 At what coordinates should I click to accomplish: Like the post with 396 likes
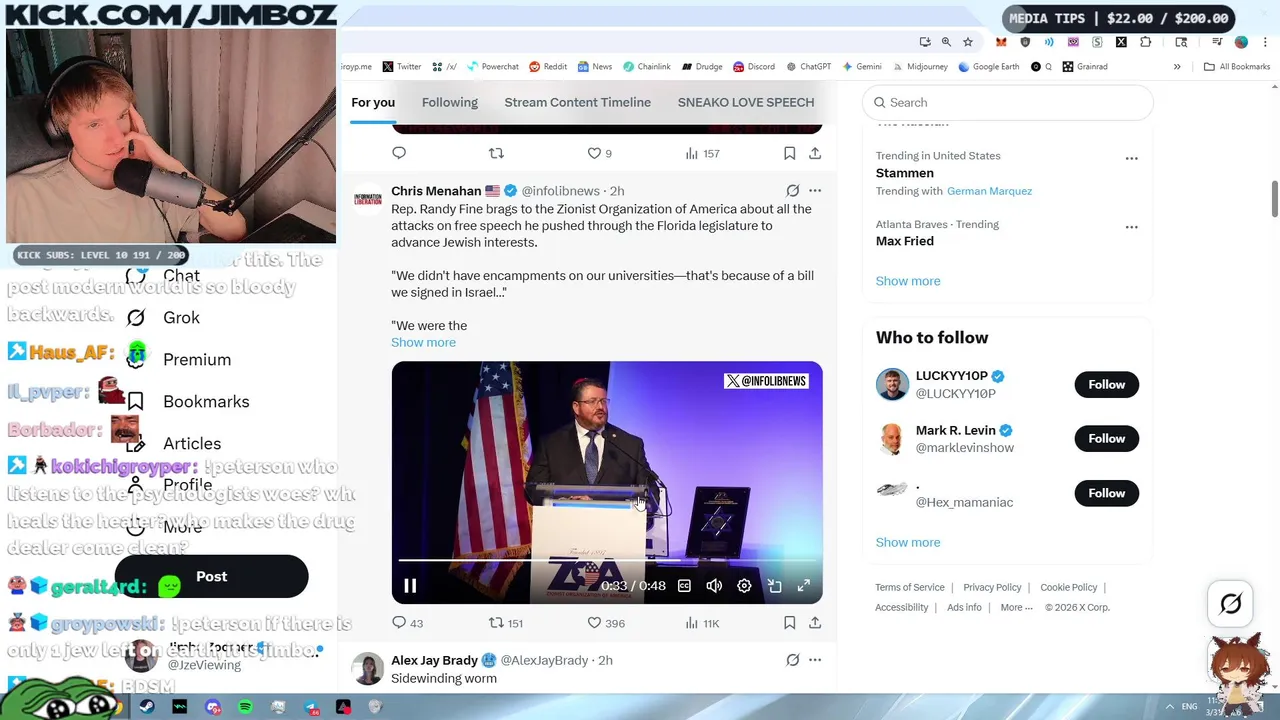tap(594, 623)
